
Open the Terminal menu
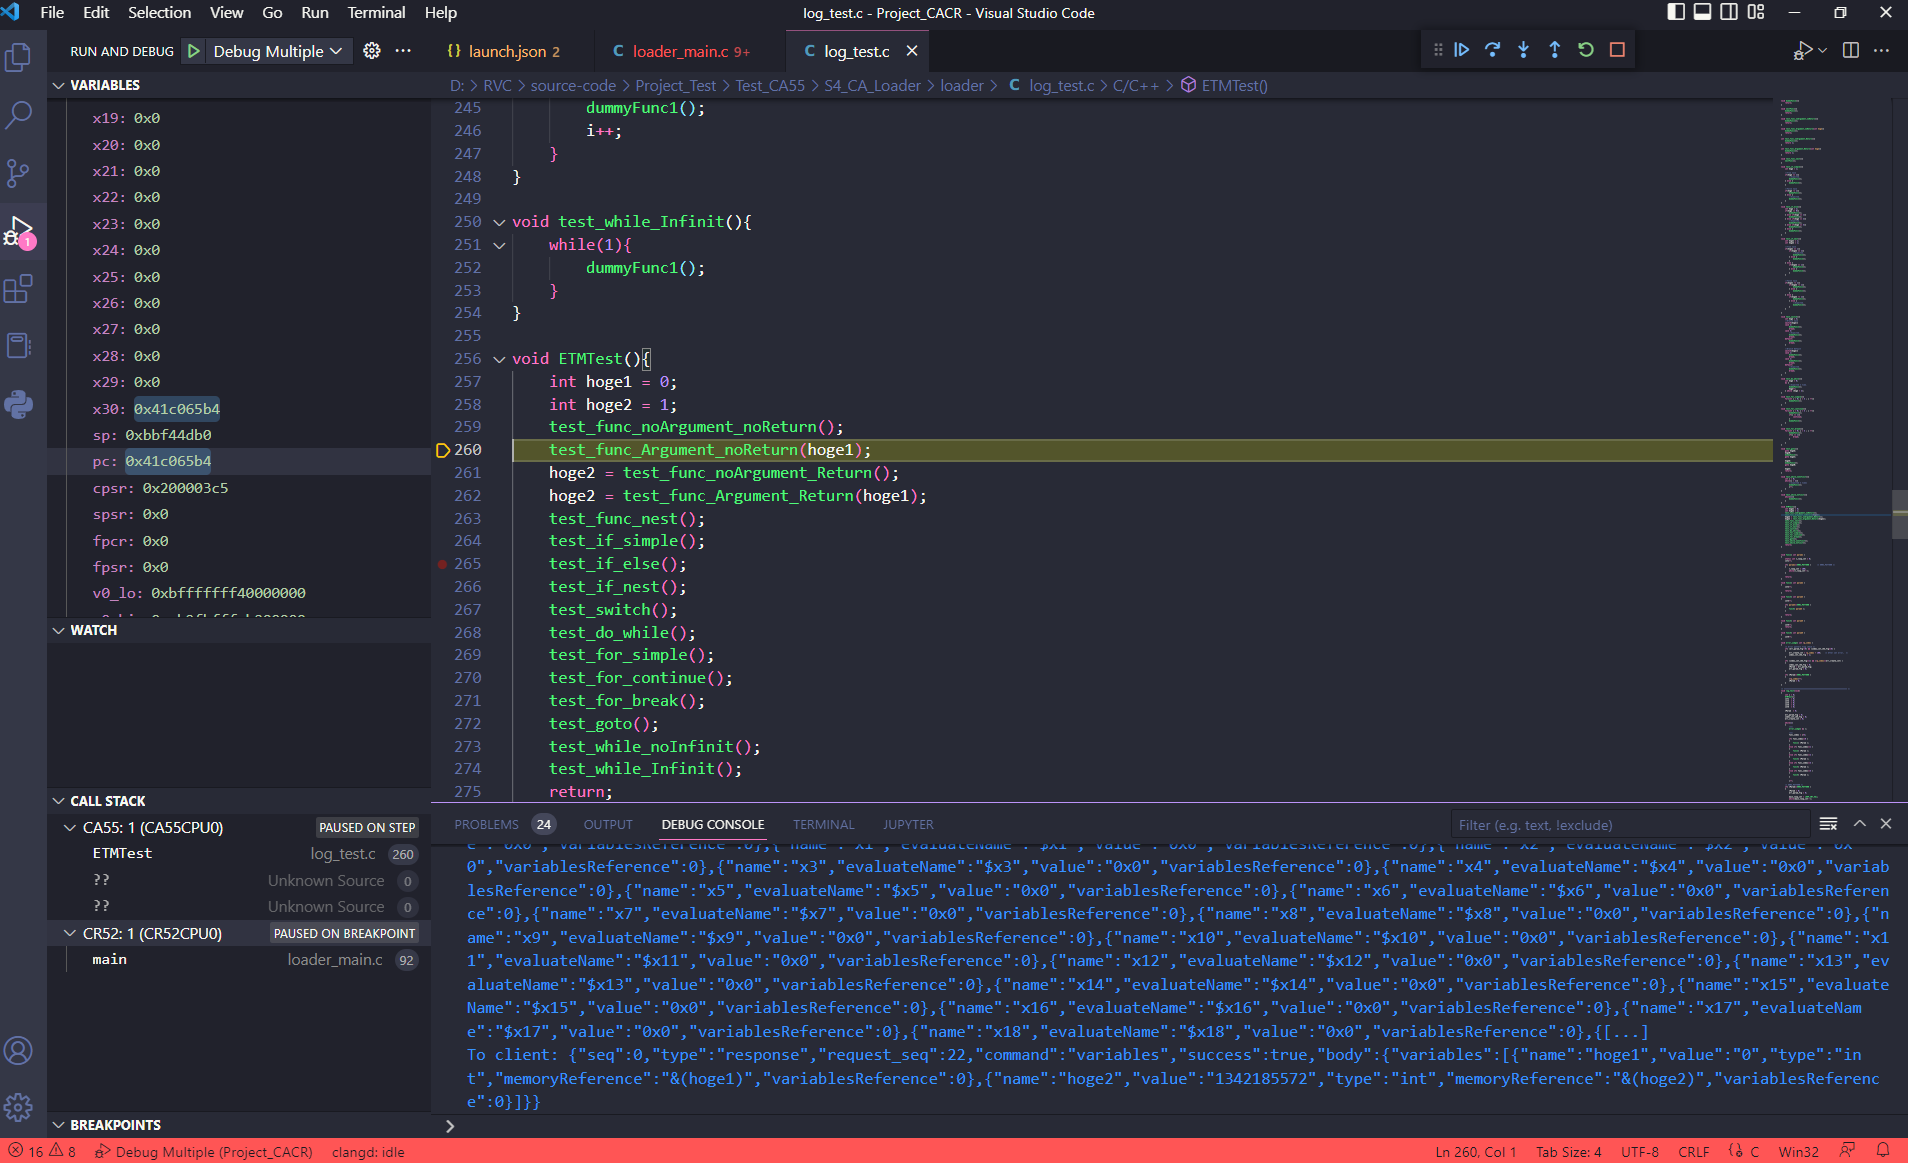(x=376, y=13)
